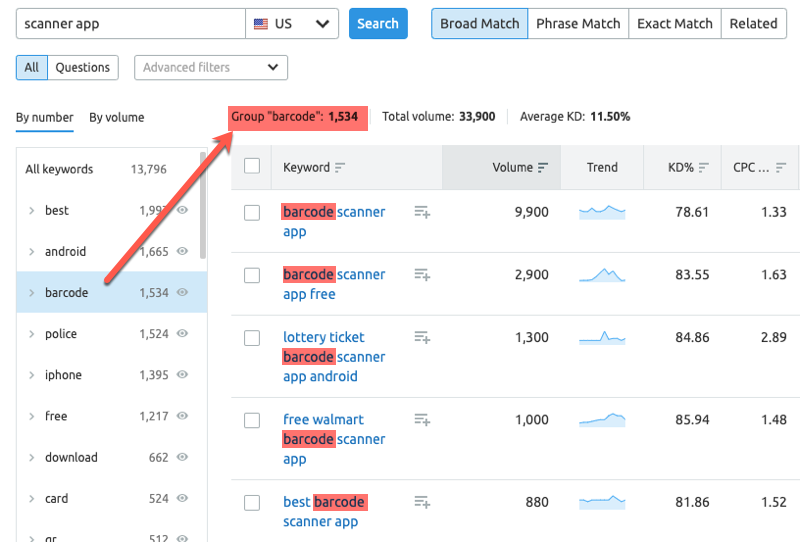Click add-to-list icon for 'best barcode scanner app'

(x=422, y=502)
